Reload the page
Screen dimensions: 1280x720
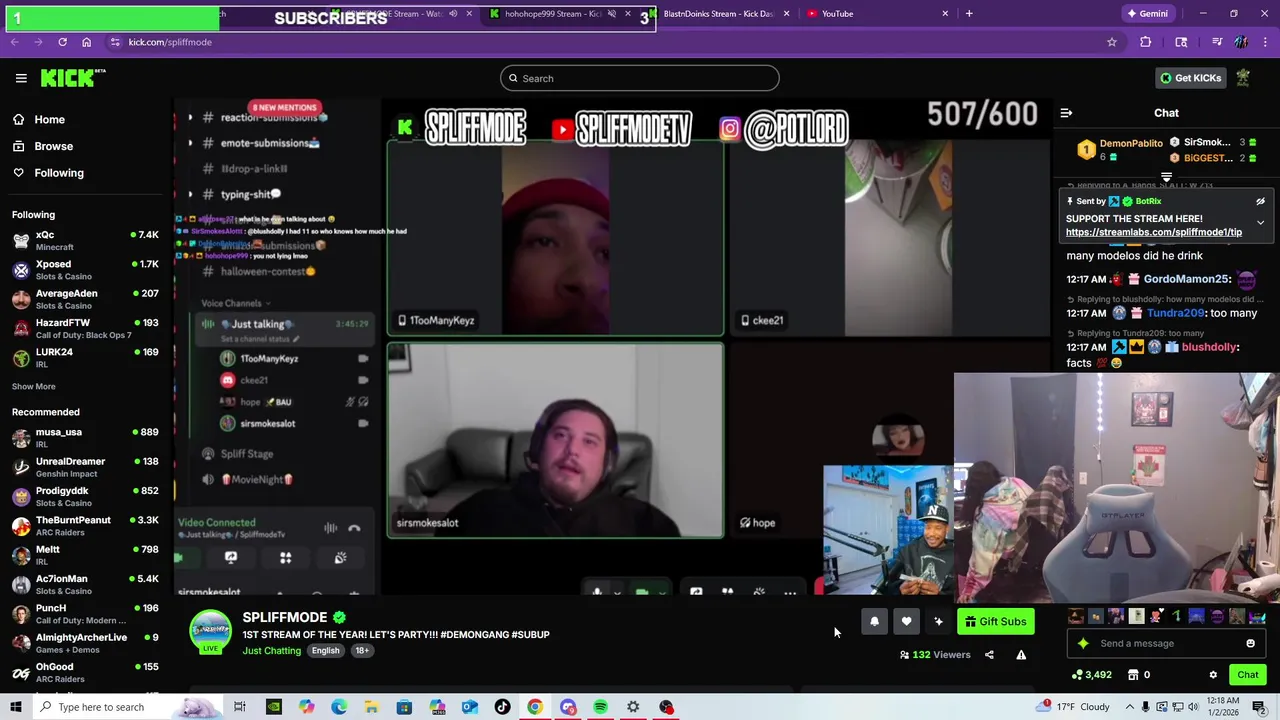point(62,42)
